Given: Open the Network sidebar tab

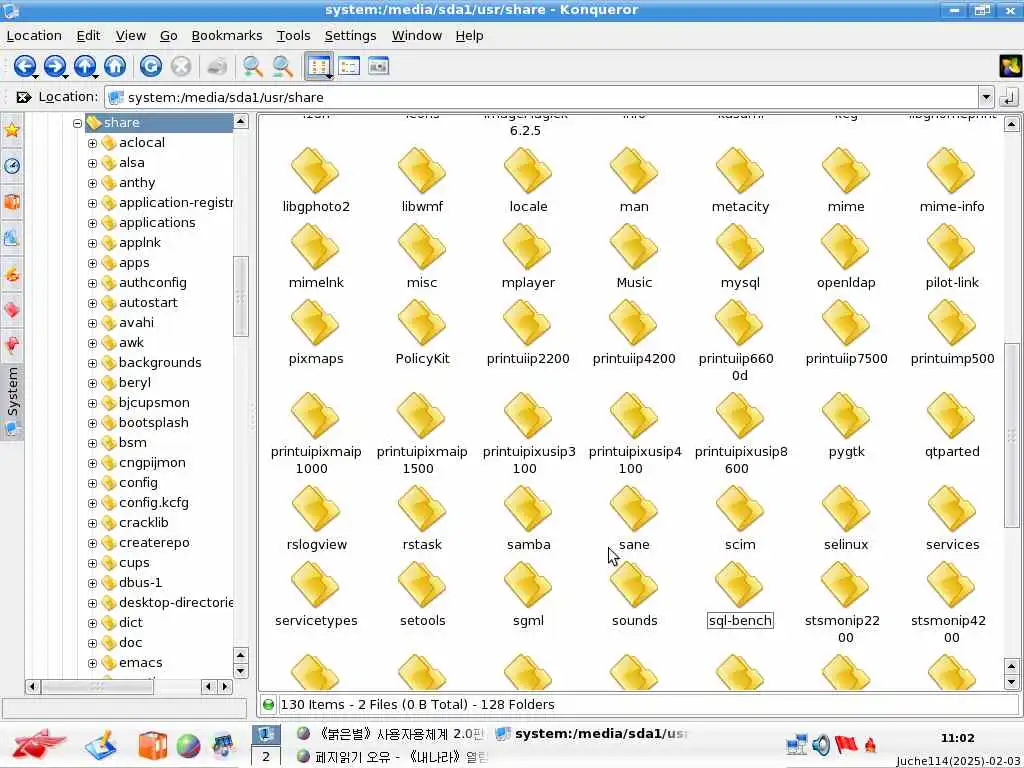Looking at the screenshot, I should pyautogui.click(x=12, y=238).
